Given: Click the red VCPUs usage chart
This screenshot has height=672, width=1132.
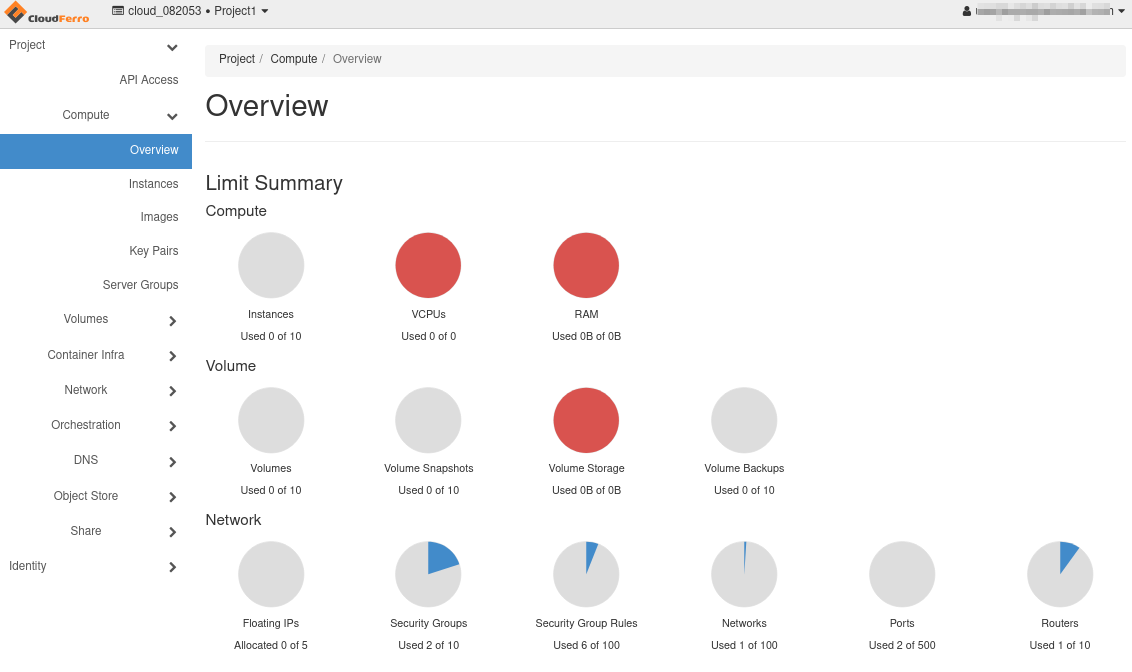Looking at the screenshot, I should point(428,265).
